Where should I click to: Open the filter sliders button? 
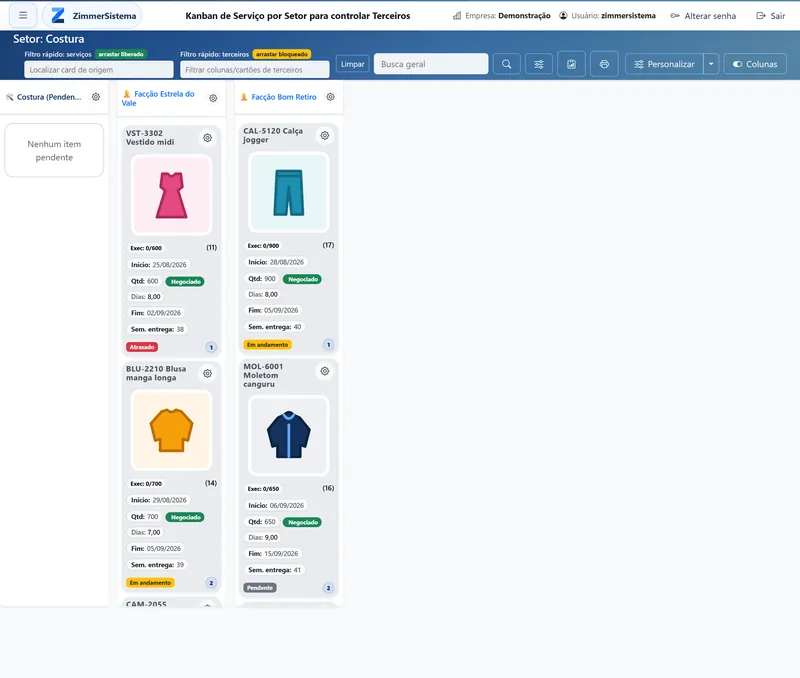click(x=539, y=64)
